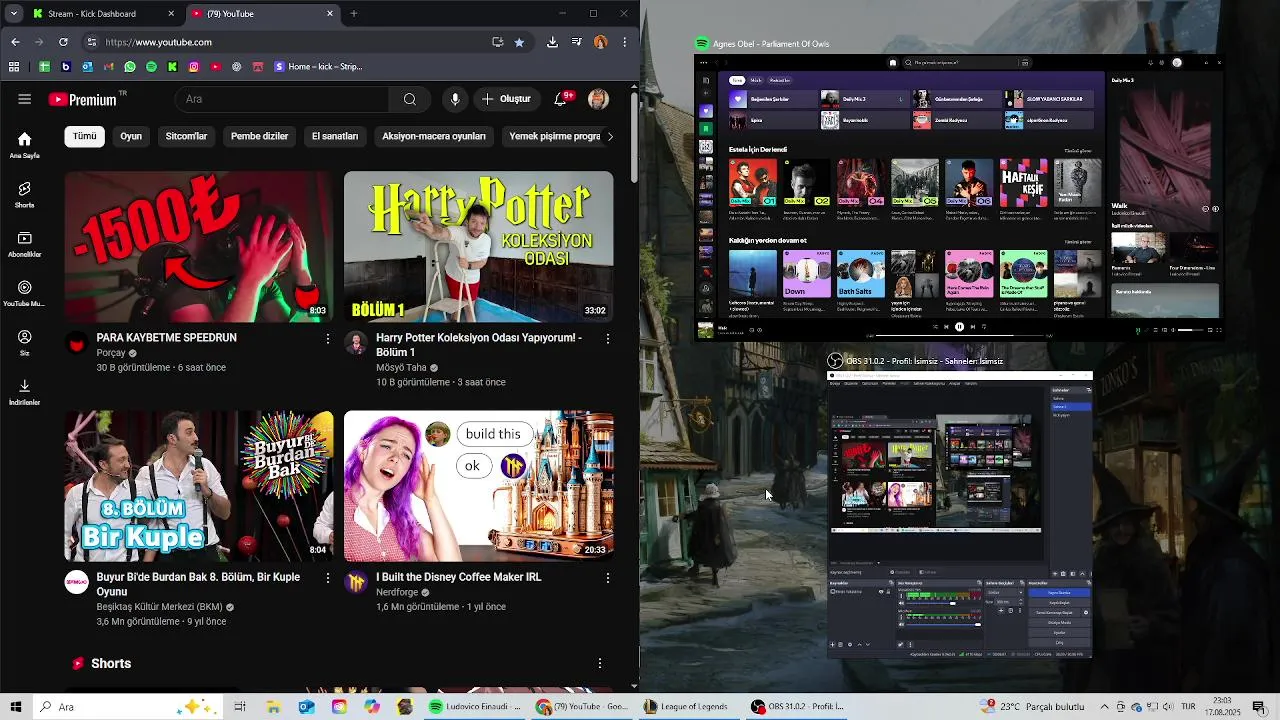Image resolution: width=1280 pixels, height=720 pixels.
Task: Click the Instagram bookmark in bookmarks bar
Action: pyautogui.click(x=194, y=67)
